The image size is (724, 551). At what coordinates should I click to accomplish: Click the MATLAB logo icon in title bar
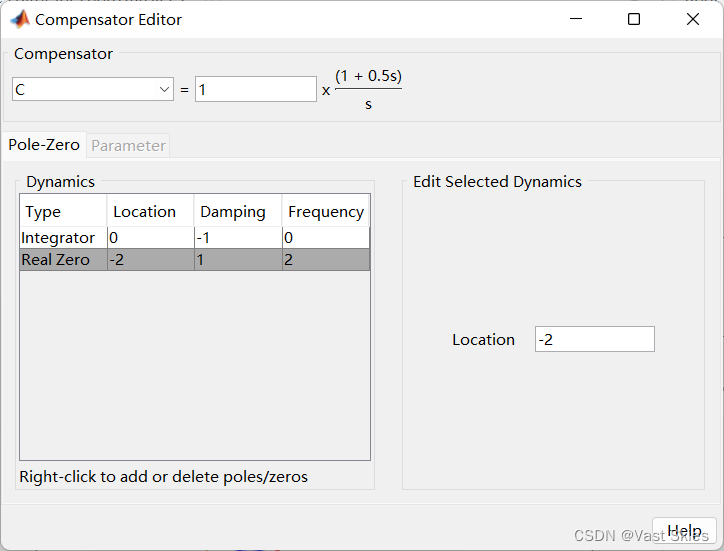20,19
